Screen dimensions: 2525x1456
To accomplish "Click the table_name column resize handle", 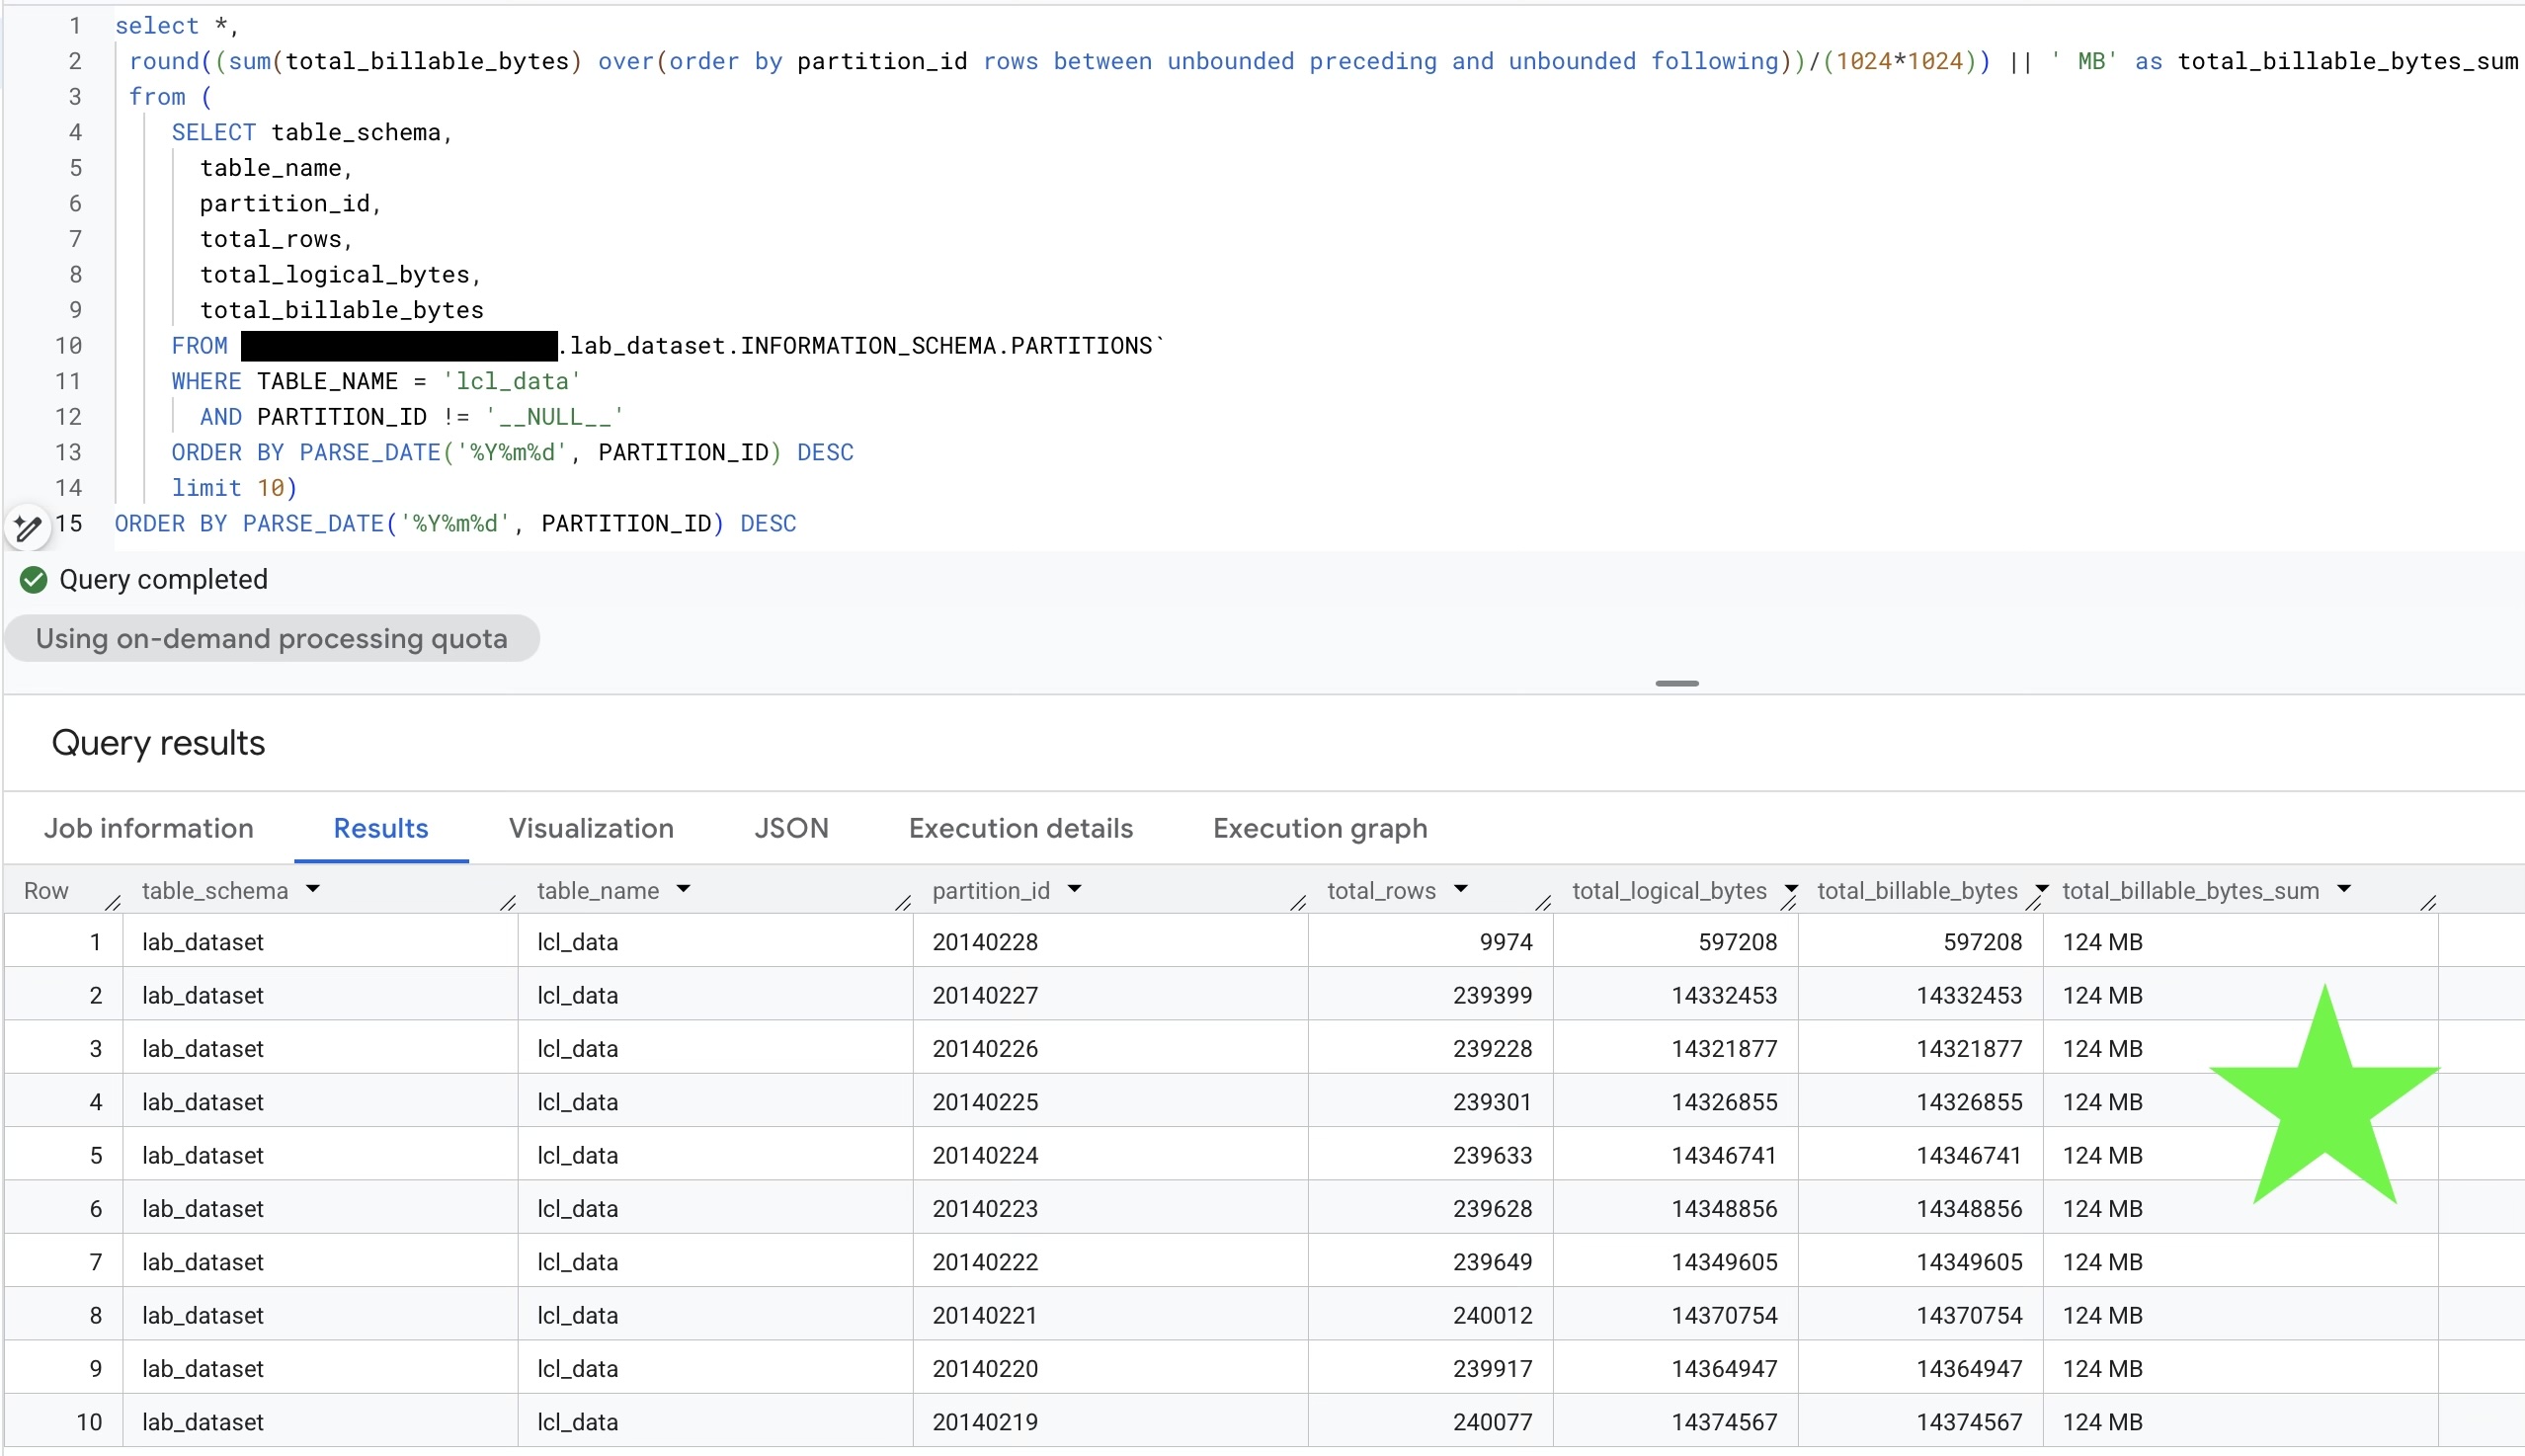I will (x=903, y=903).
